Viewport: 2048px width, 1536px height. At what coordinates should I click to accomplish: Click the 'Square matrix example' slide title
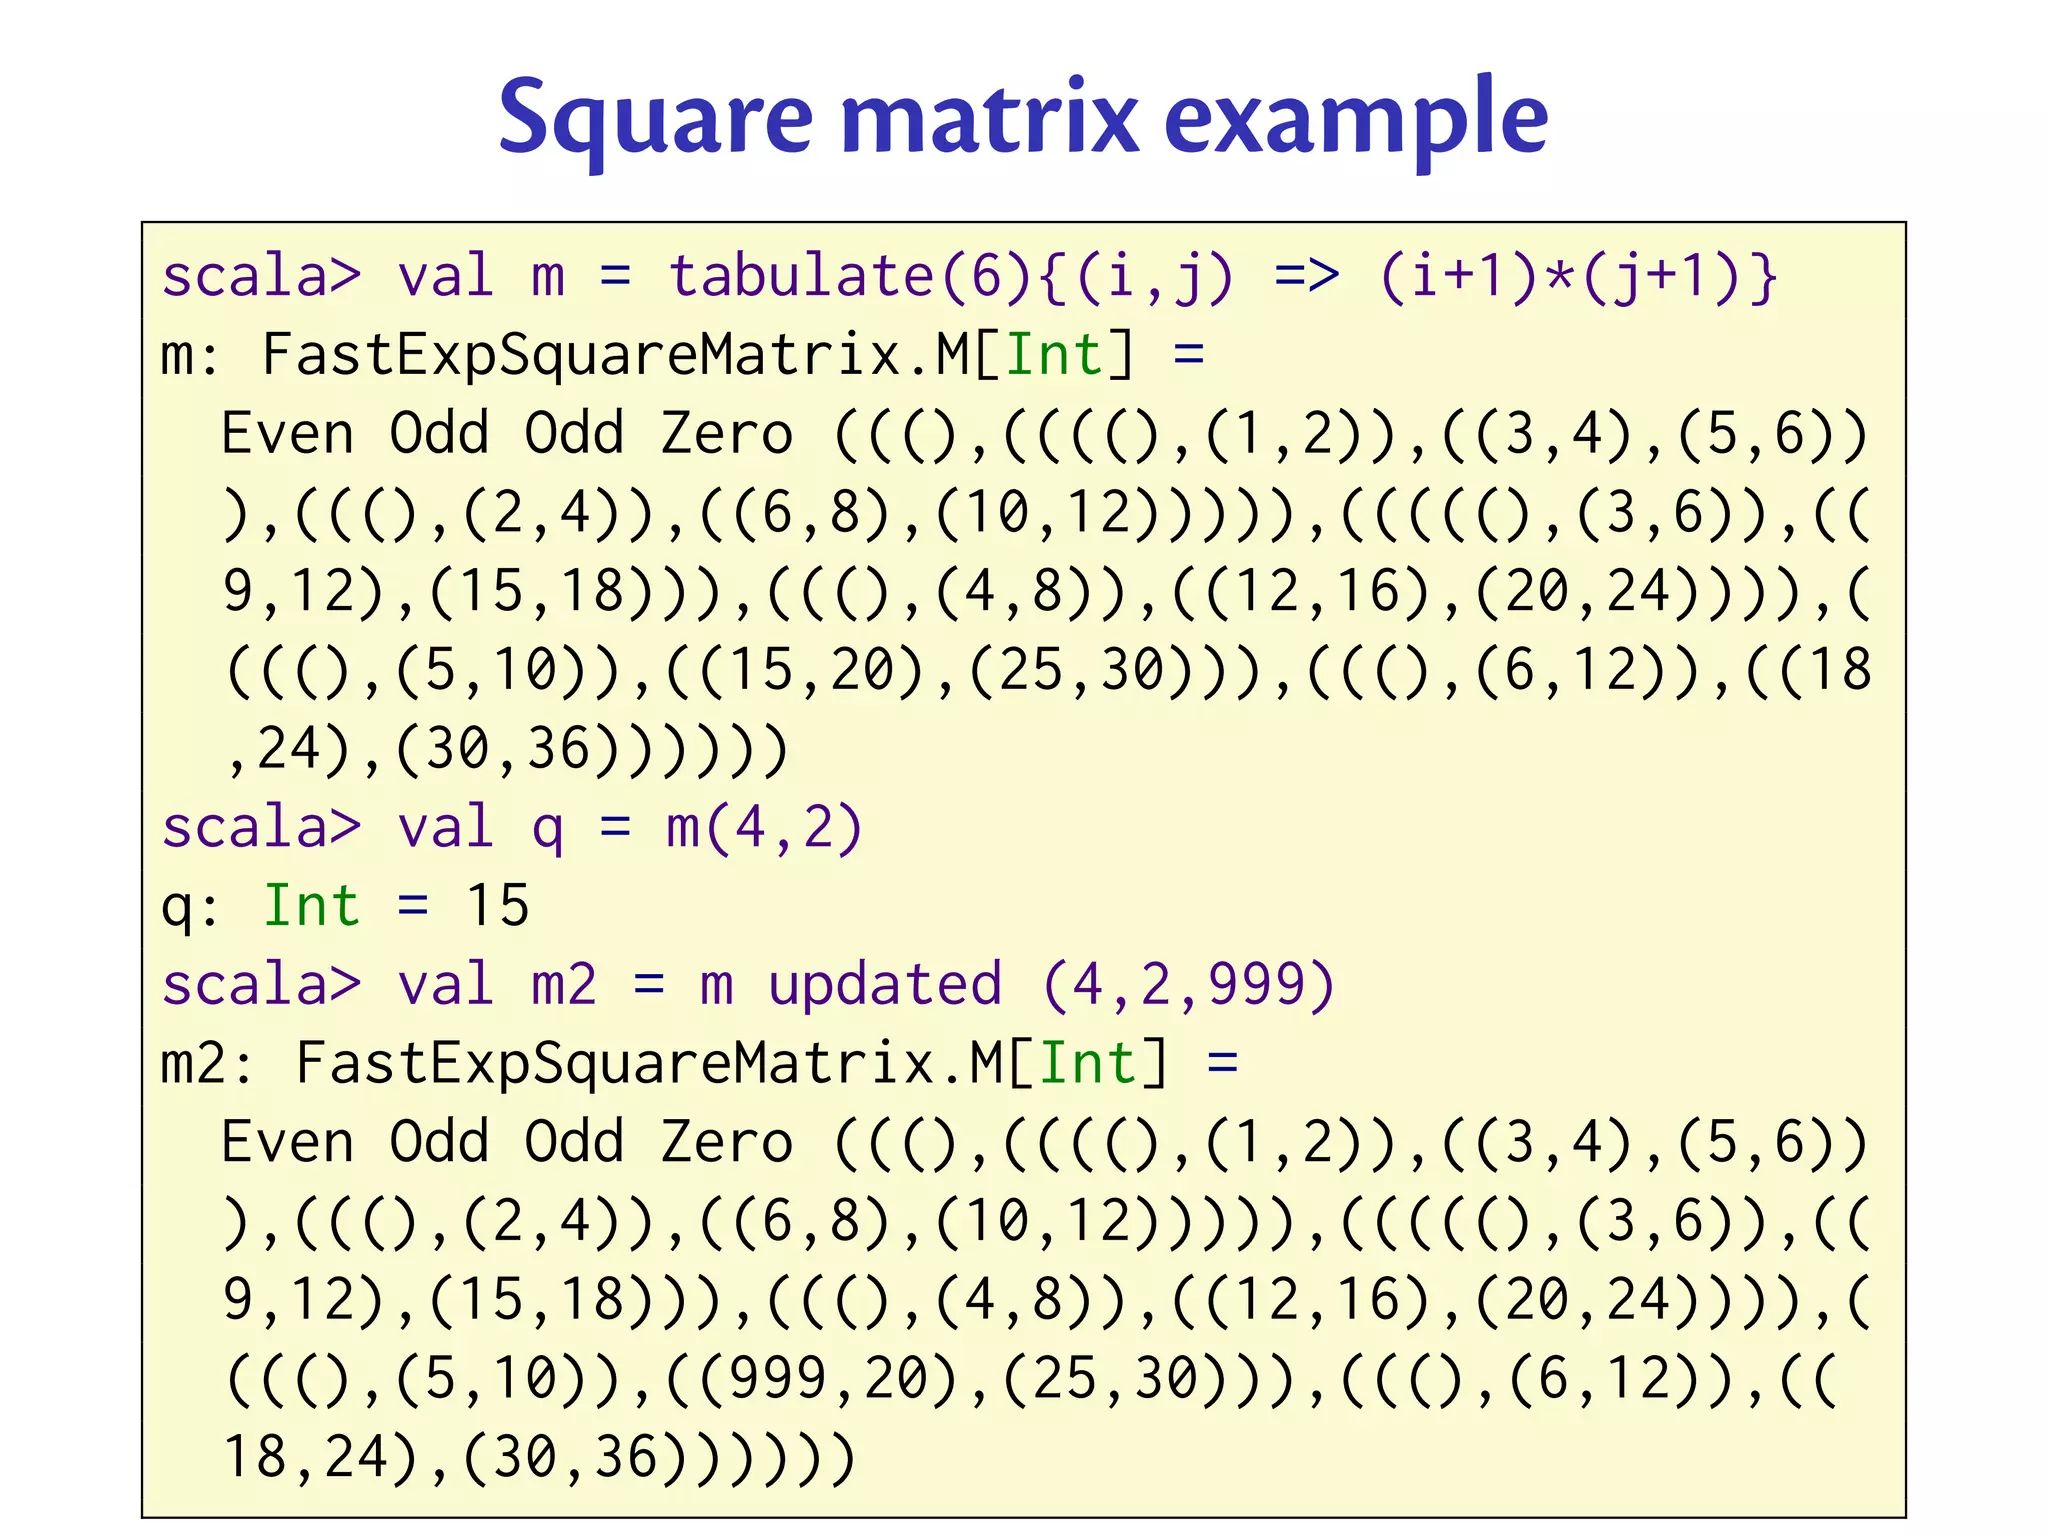pos(1022,118)
